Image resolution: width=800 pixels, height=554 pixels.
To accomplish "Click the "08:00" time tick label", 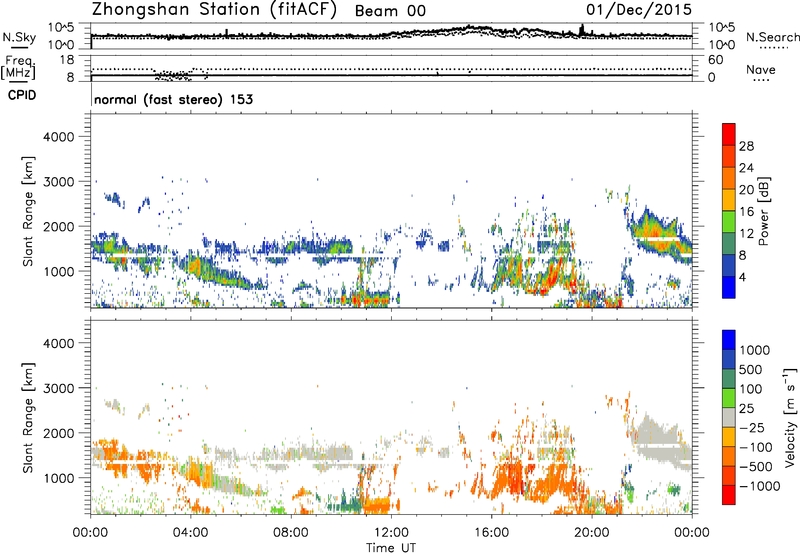I will 290,533.
